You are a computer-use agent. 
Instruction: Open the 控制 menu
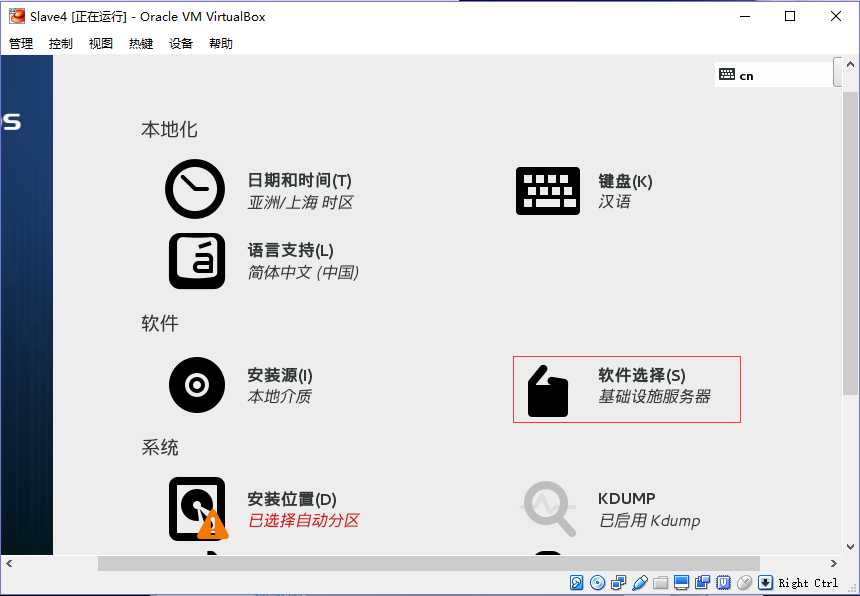[x=60, y=43]
